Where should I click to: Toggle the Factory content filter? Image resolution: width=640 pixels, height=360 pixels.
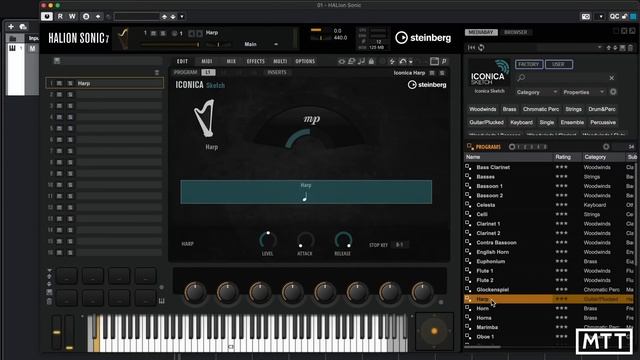point(529,64)
